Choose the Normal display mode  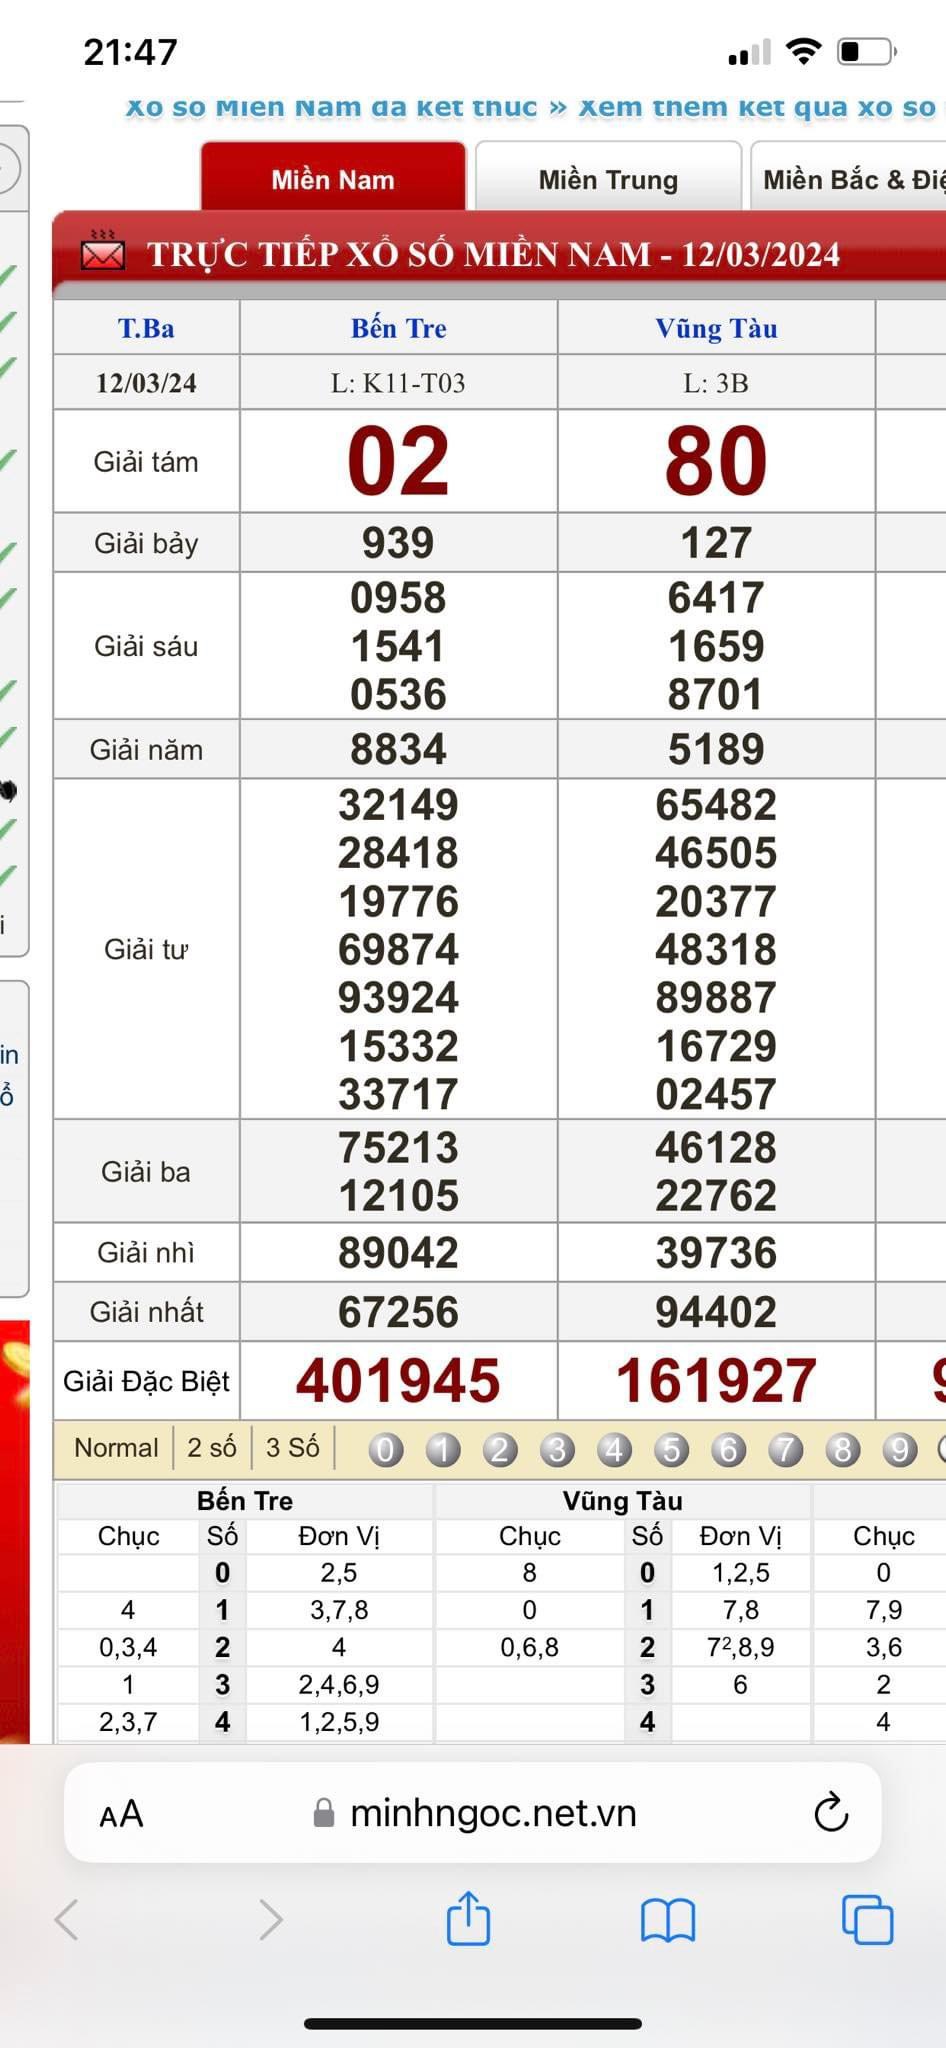[x=116, y=1448]
